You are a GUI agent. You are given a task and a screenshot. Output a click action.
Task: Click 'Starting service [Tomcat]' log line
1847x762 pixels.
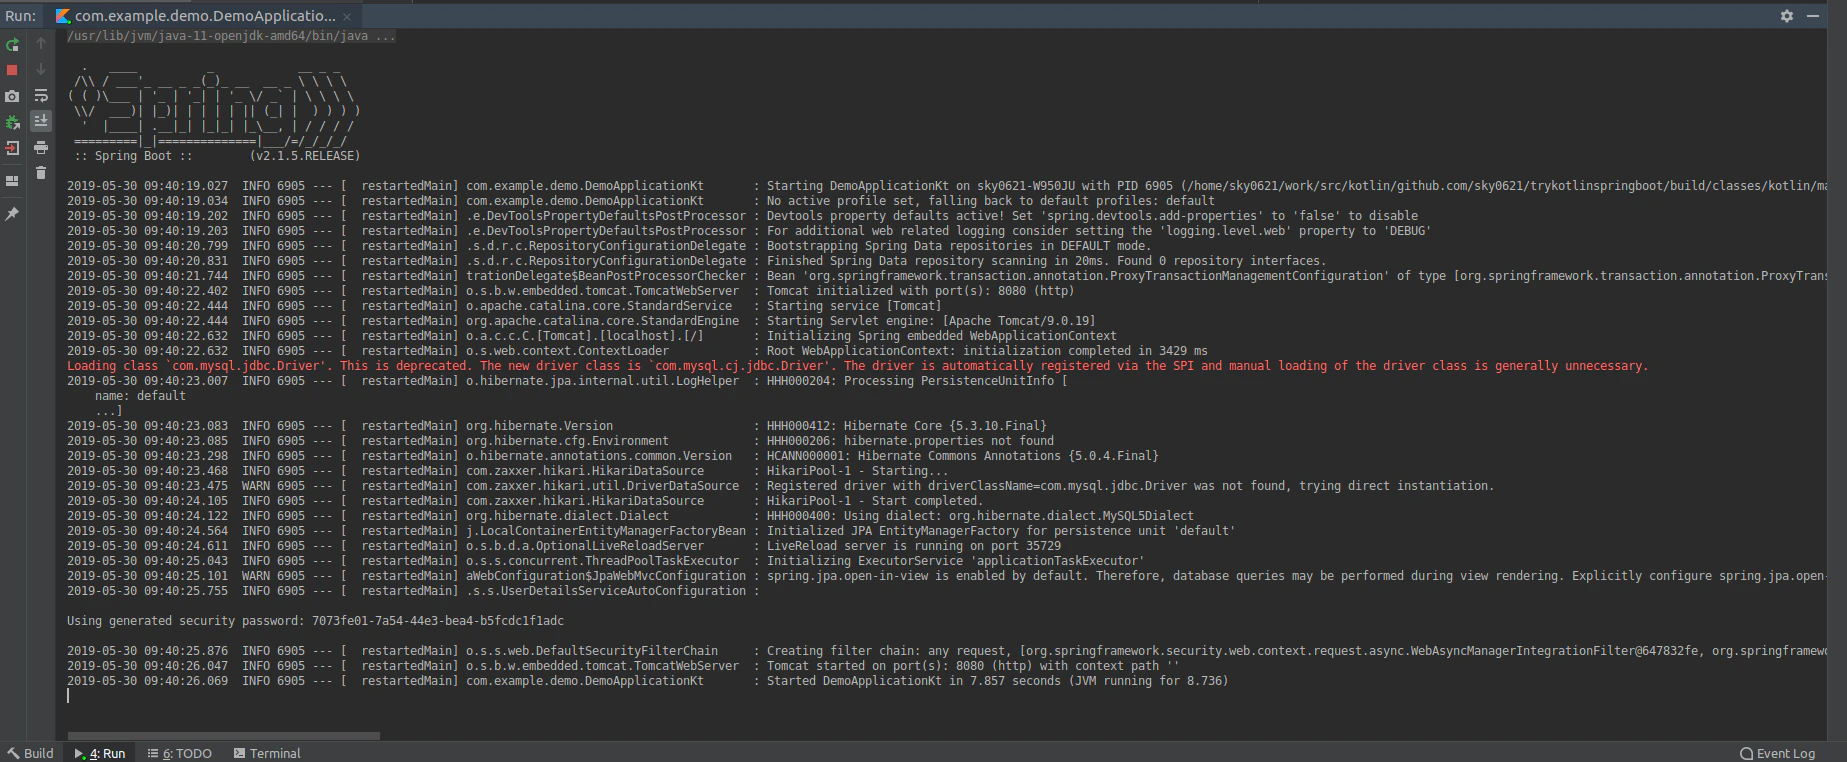[504, 306]
